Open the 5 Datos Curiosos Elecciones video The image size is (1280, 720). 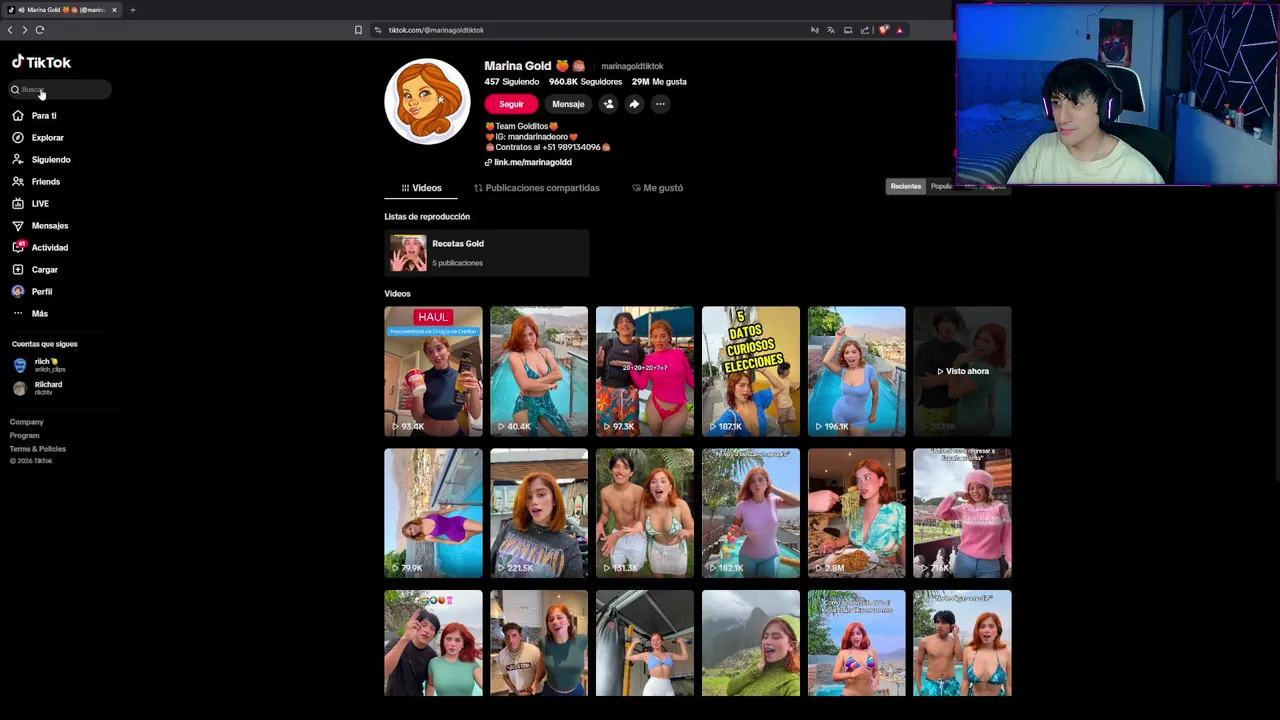[751, 371]
